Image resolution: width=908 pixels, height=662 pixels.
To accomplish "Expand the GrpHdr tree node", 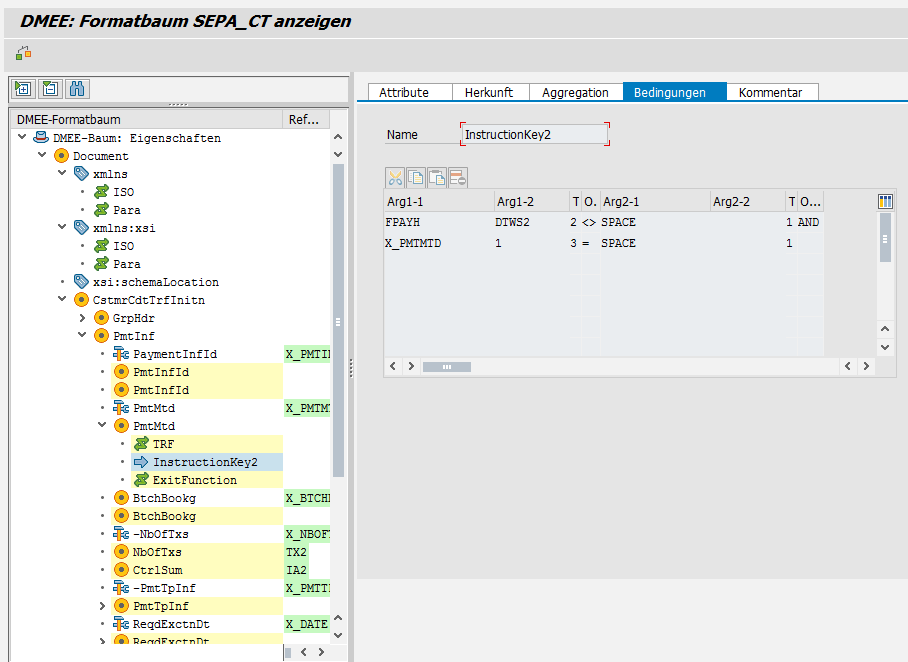I will tap(83, 318).
